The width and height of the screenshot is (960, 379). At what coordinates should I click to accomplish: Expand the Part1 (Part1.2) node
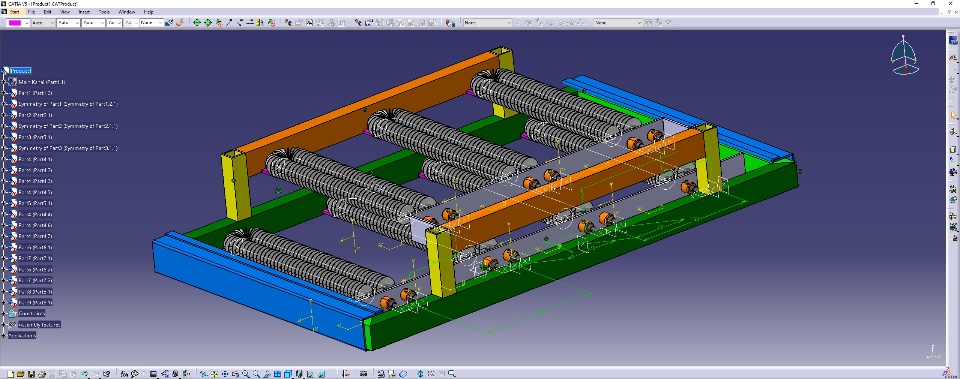(x=4, y=93)
